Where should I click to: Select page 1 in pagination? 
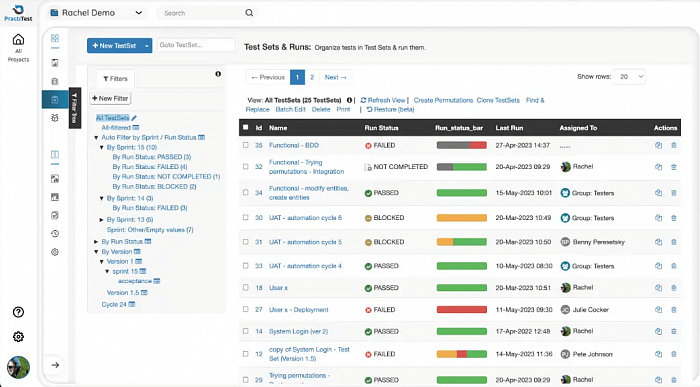(x=297, y=77)
